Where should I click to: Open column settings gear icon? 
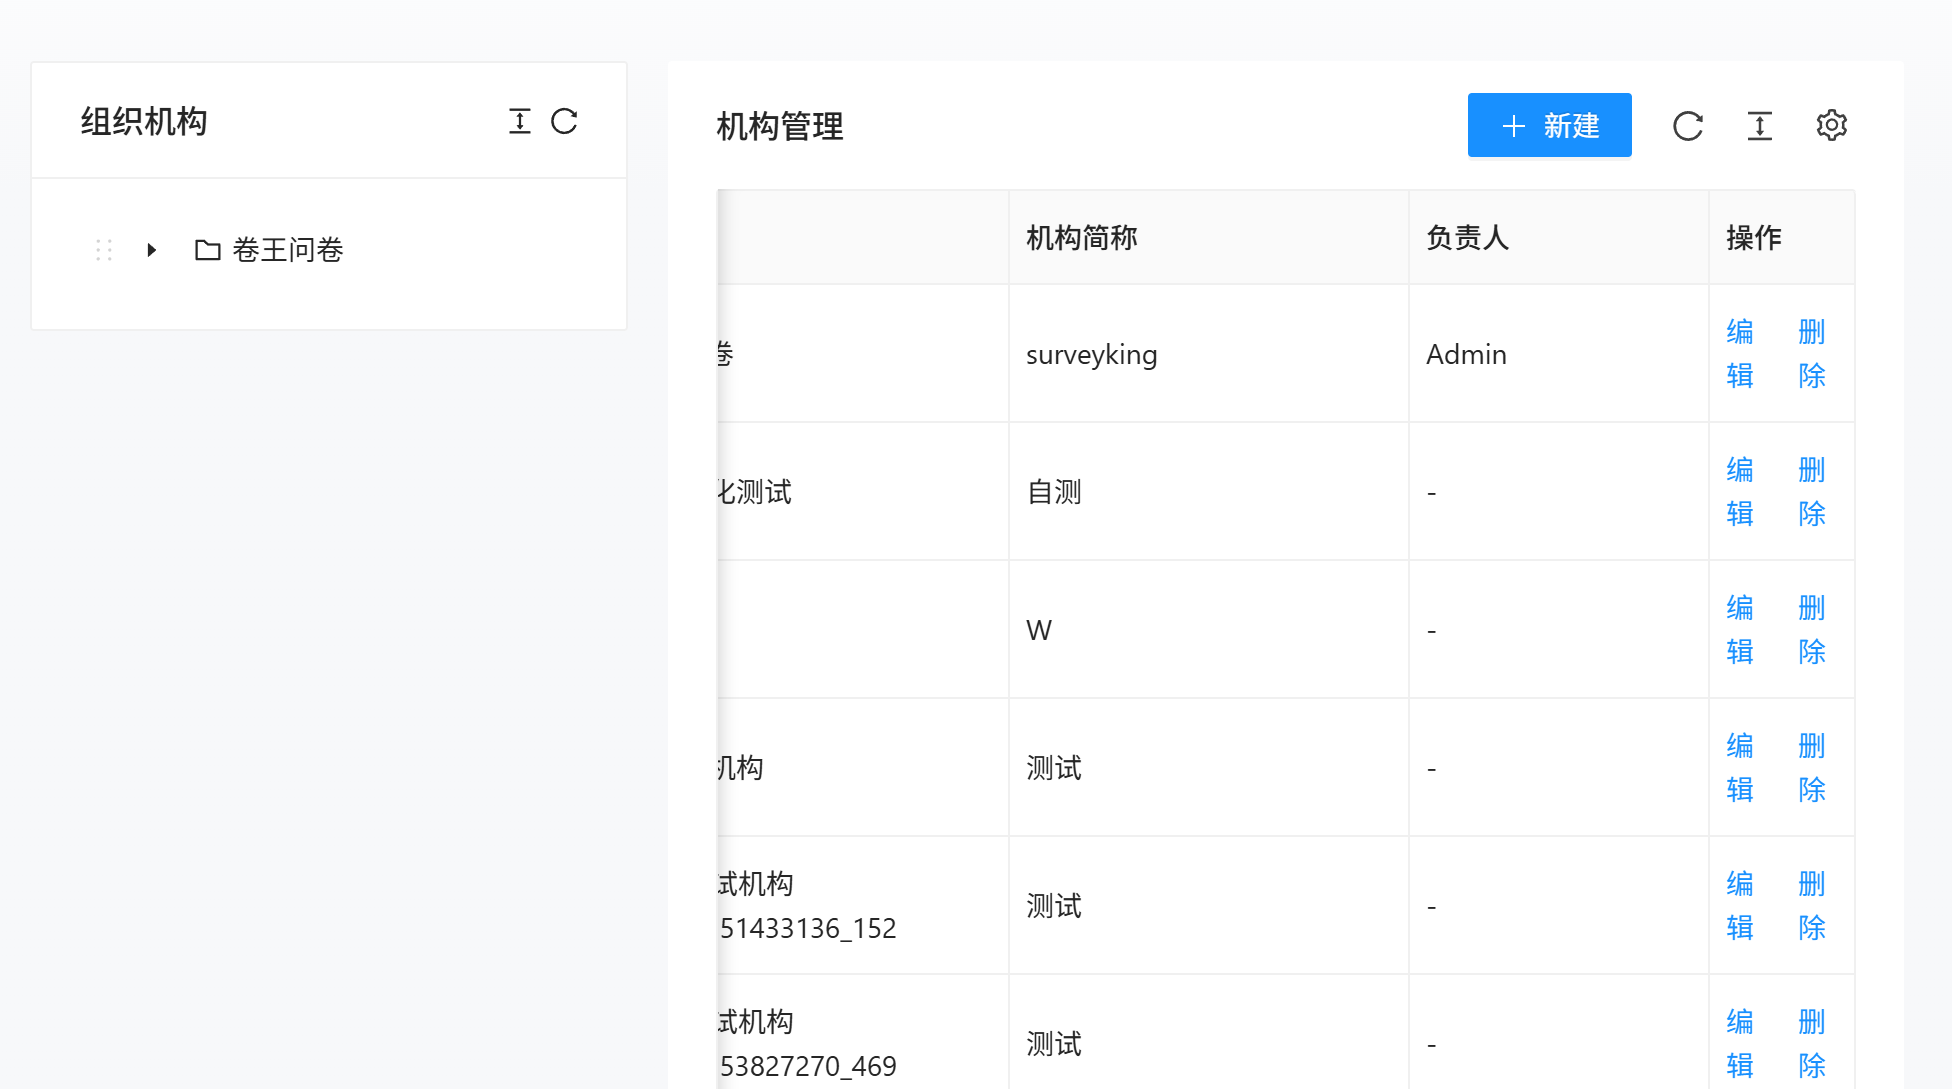[x=1831, y=126]
